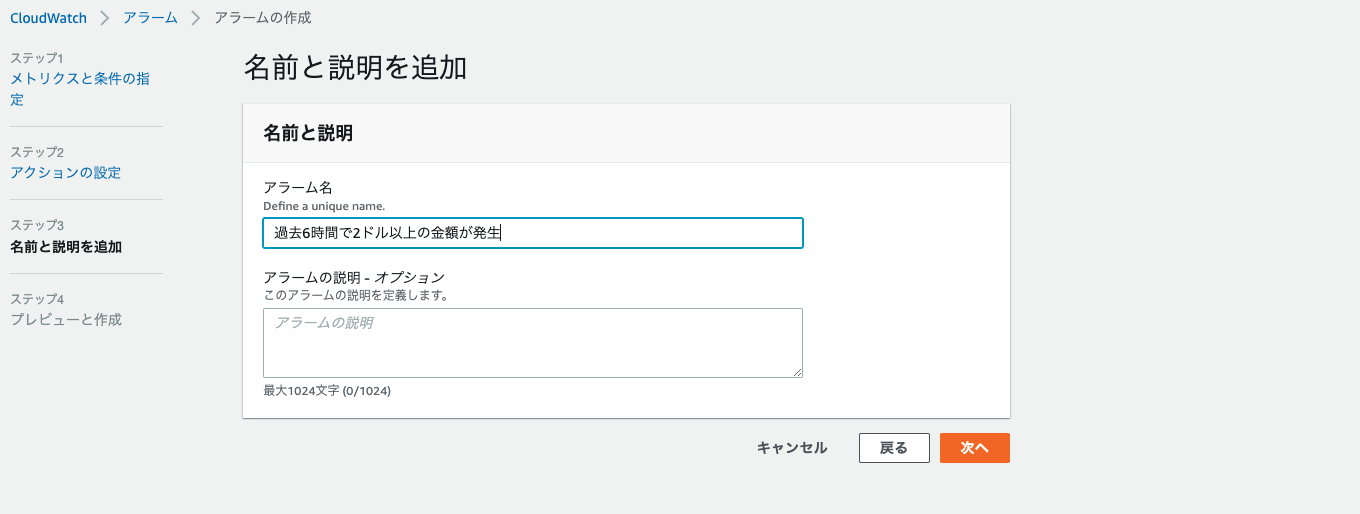This screenshot has width=1360, height=514.
Task: Click the chevron after CloudWatch breadcrumb
Action: tap(104, 18)
